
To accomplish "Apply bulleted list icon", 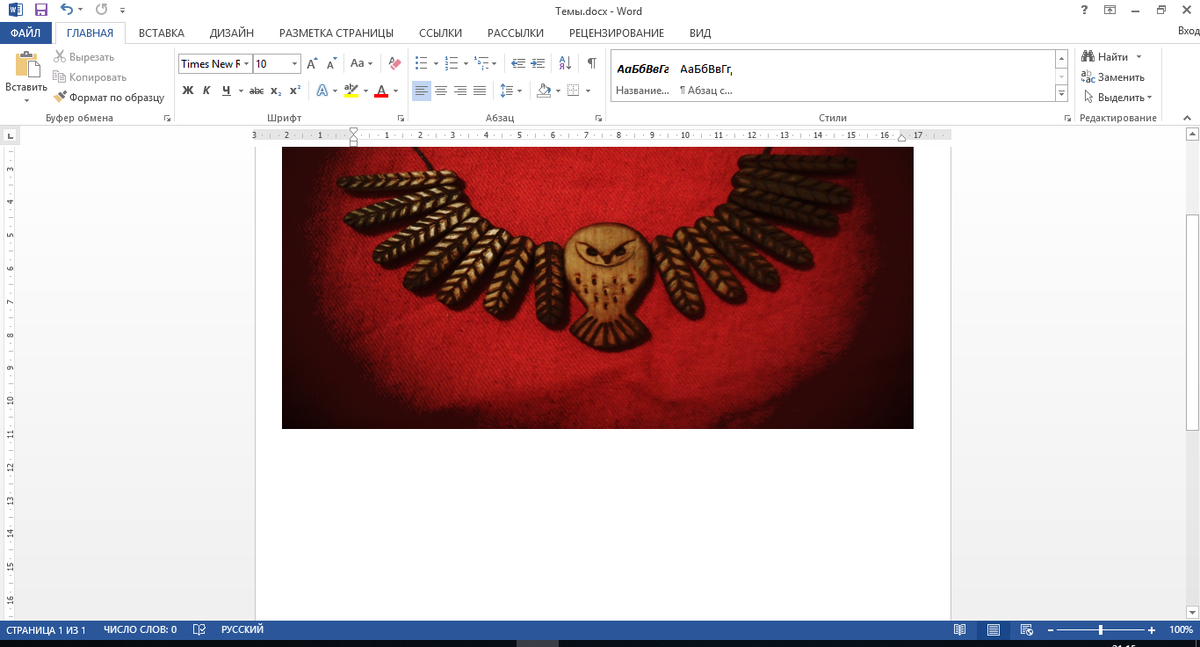I will click(421, 63).
